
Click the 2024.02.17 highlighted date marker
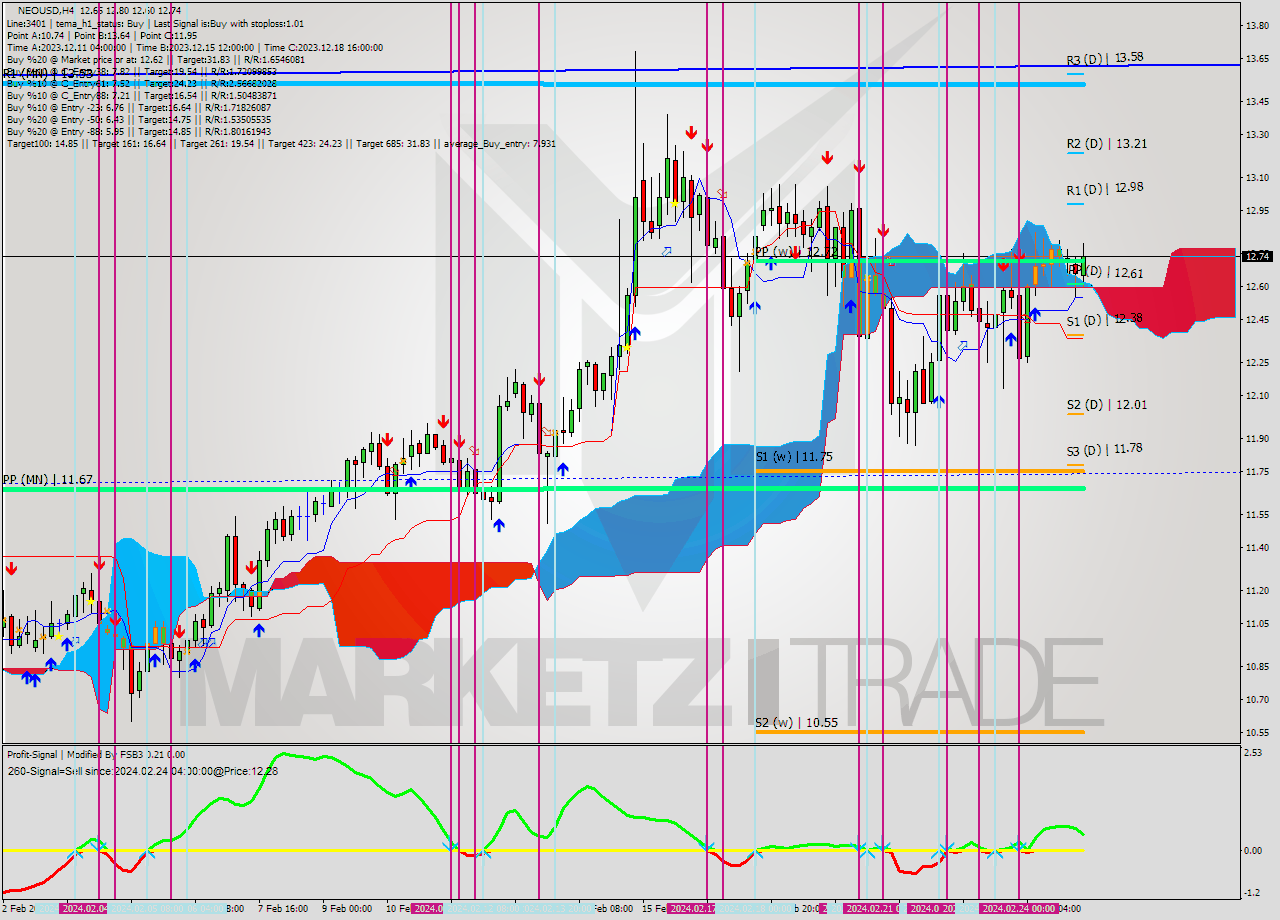tap(691, 908)
